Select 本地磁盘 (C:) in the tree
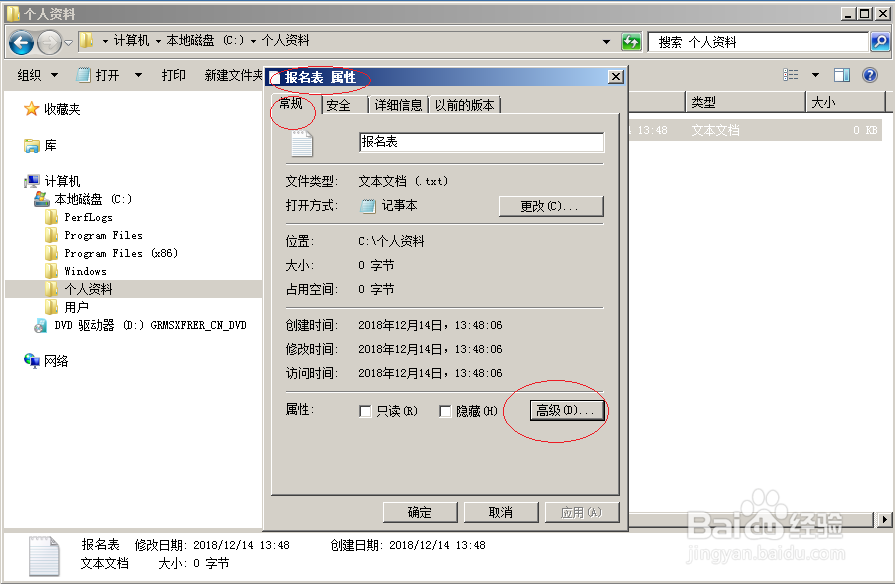 (93, 199)
